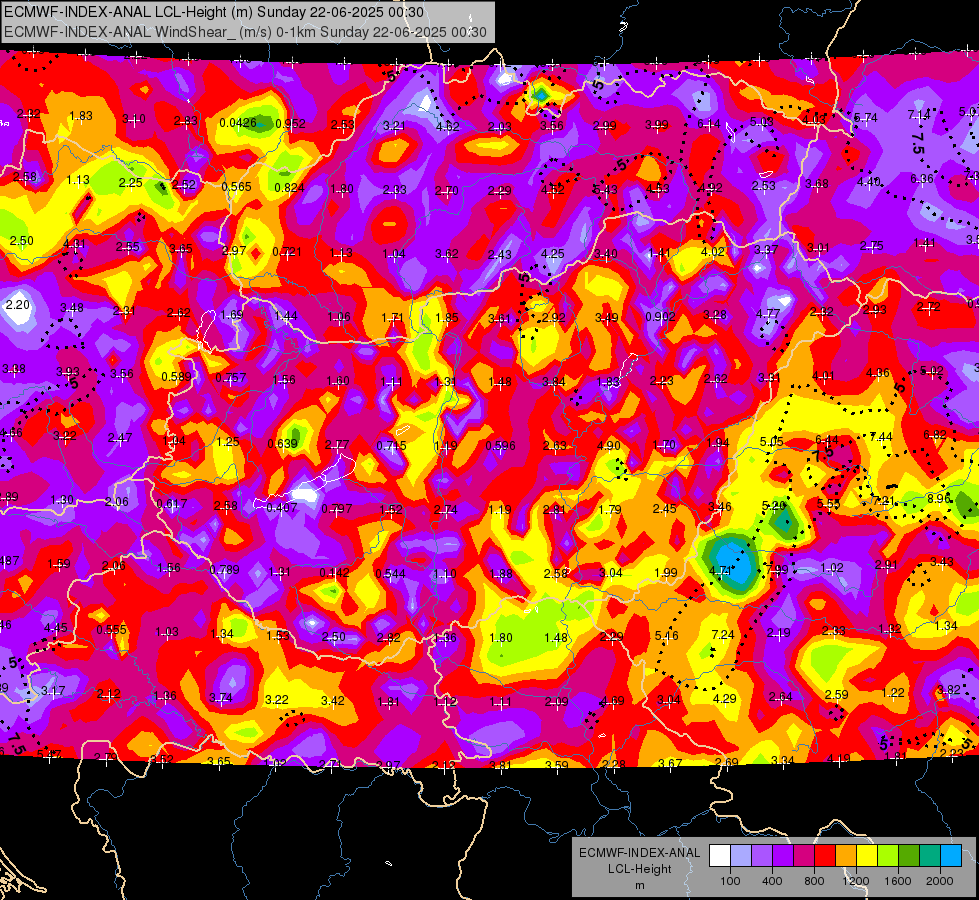Click the wind shear value 0.596
979x900 pixels.
click(501, 445)
